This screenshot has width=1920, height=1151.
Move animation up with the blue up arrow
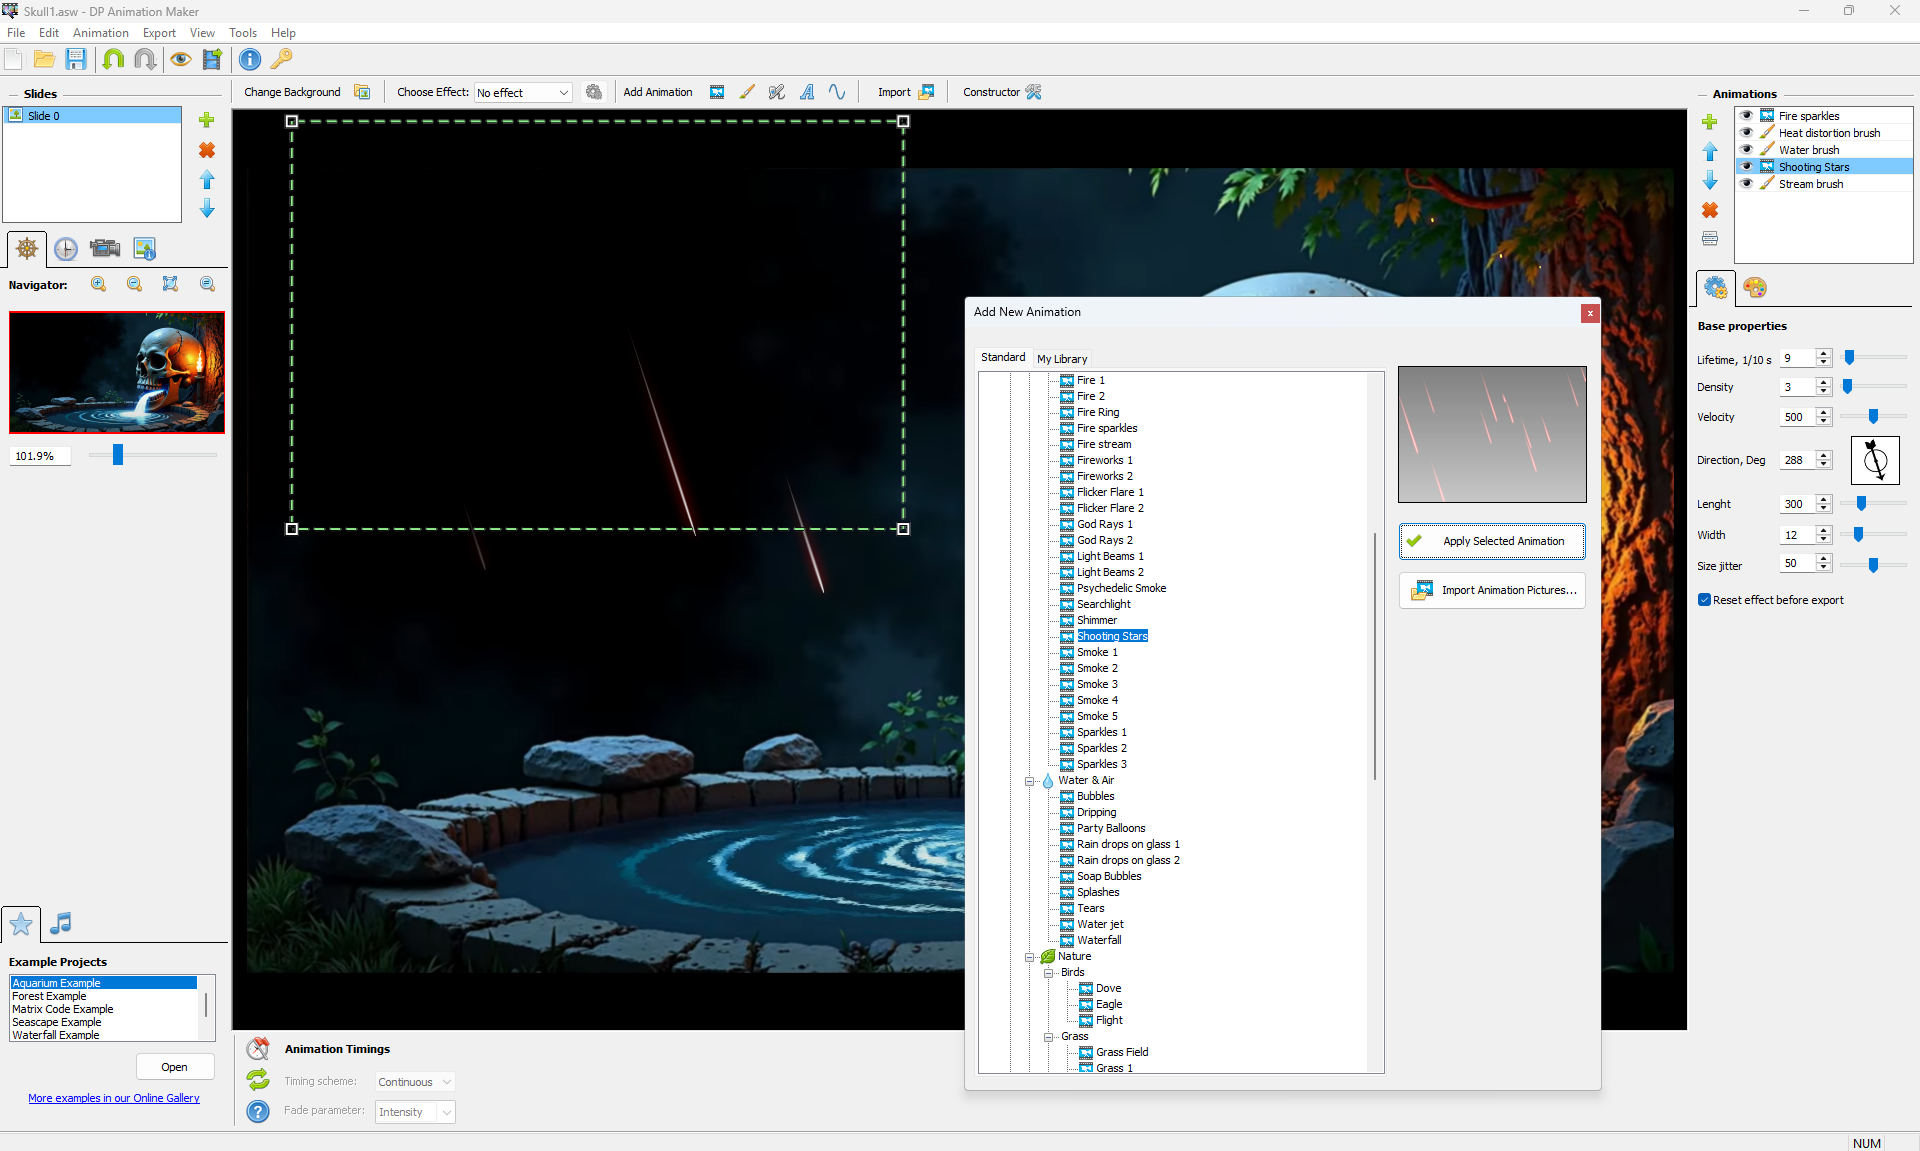tap(1710, 152)
